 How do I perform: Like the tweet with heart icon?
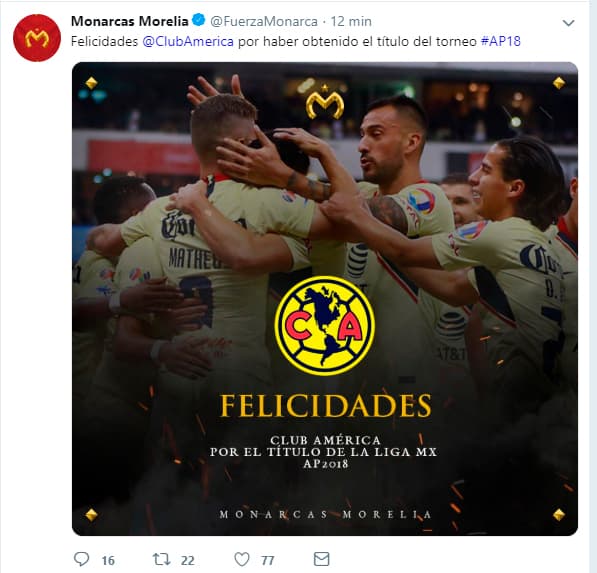point(242,559)
